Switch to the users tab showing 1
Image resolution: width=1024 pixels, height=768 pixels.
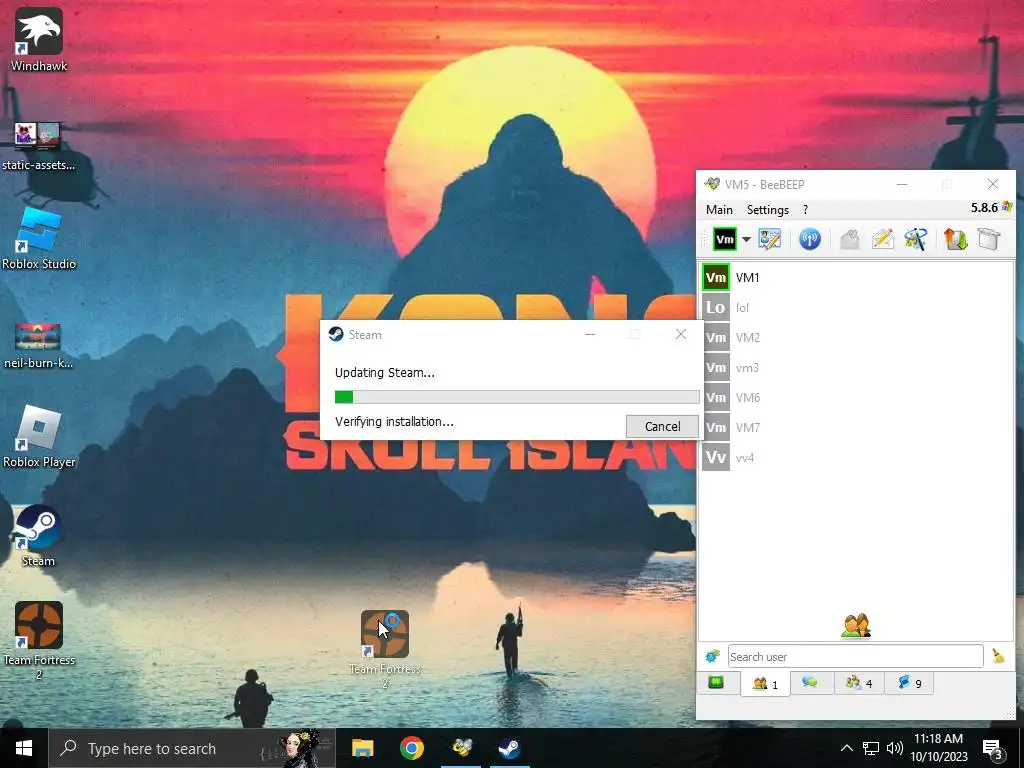[765, 684]
